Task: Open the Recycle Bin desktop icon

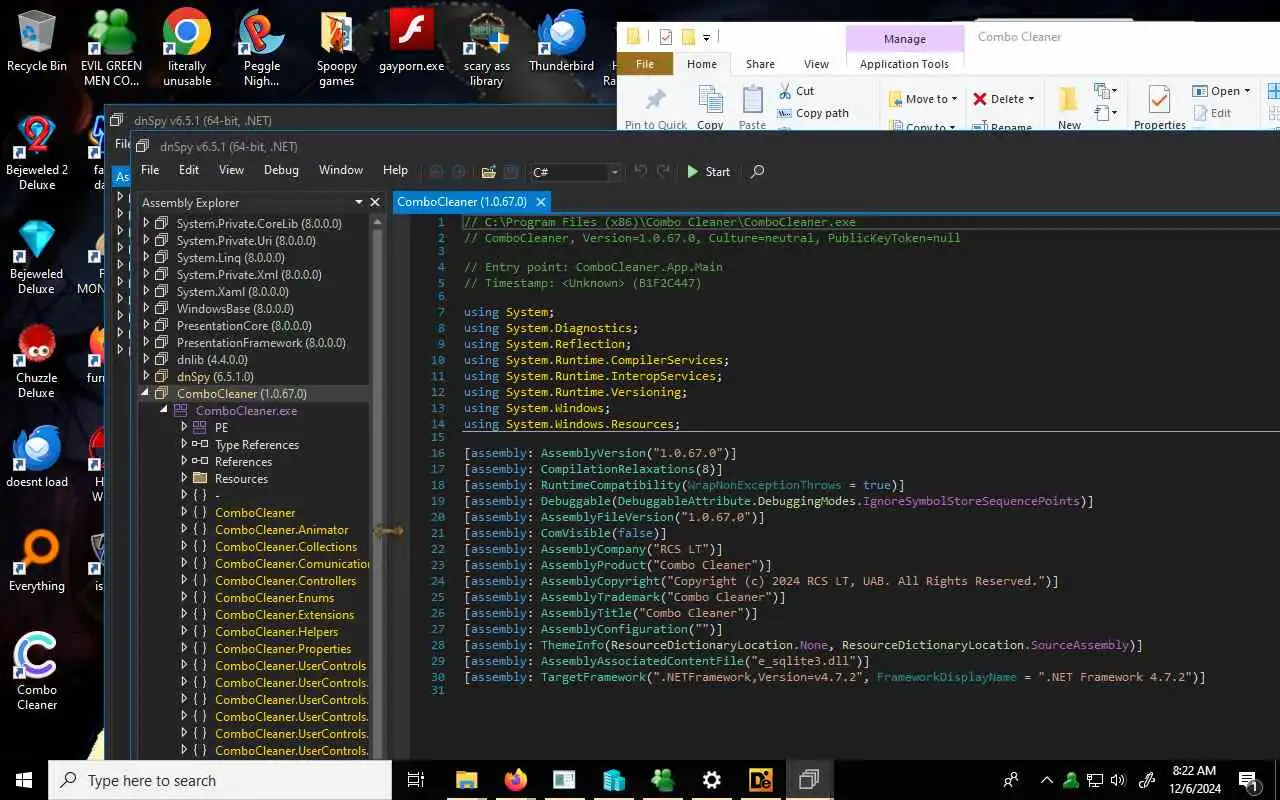Action: pyautogui.click(x=37, y=41)
